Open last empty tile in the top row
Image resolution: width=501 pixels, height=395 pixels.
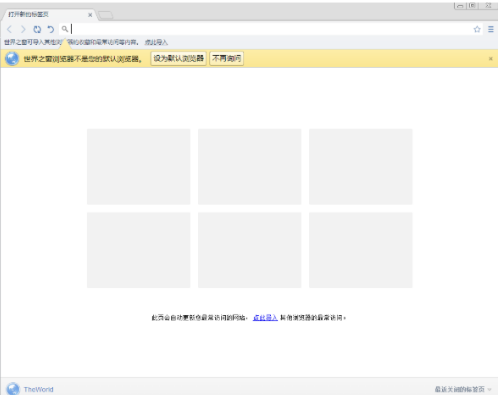361,167
